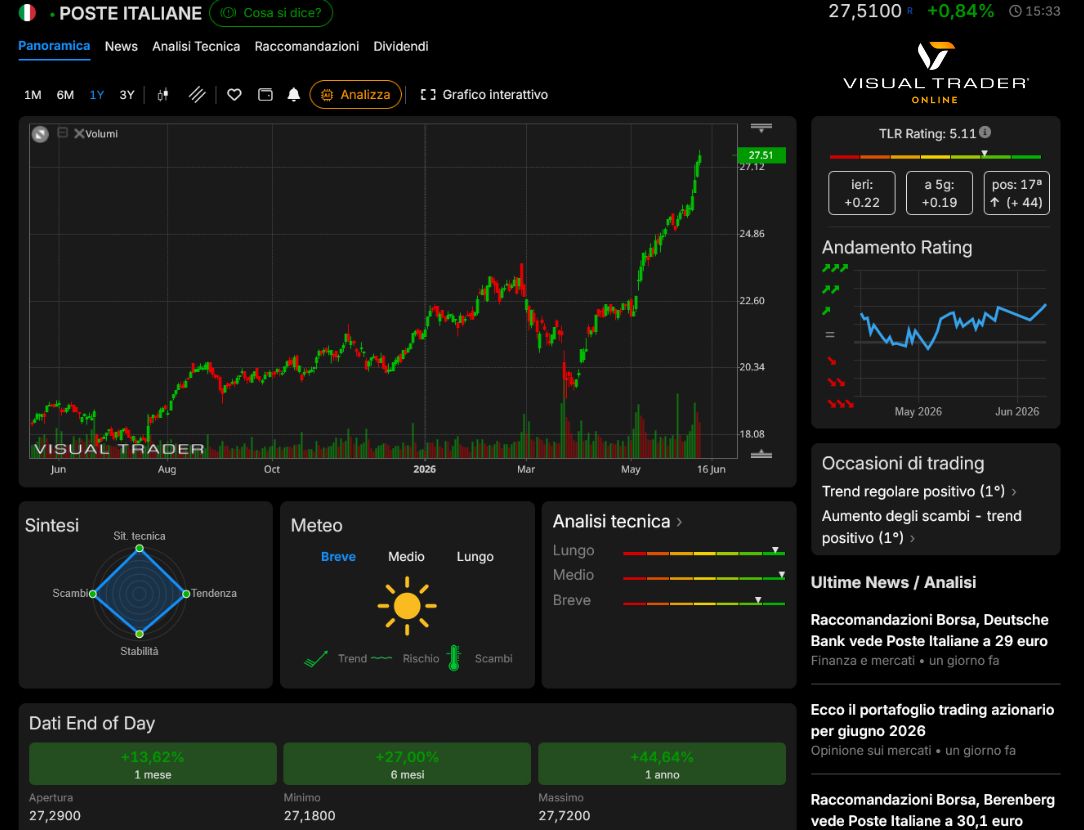Select Breve in Meteo panel

click(338, 556)
